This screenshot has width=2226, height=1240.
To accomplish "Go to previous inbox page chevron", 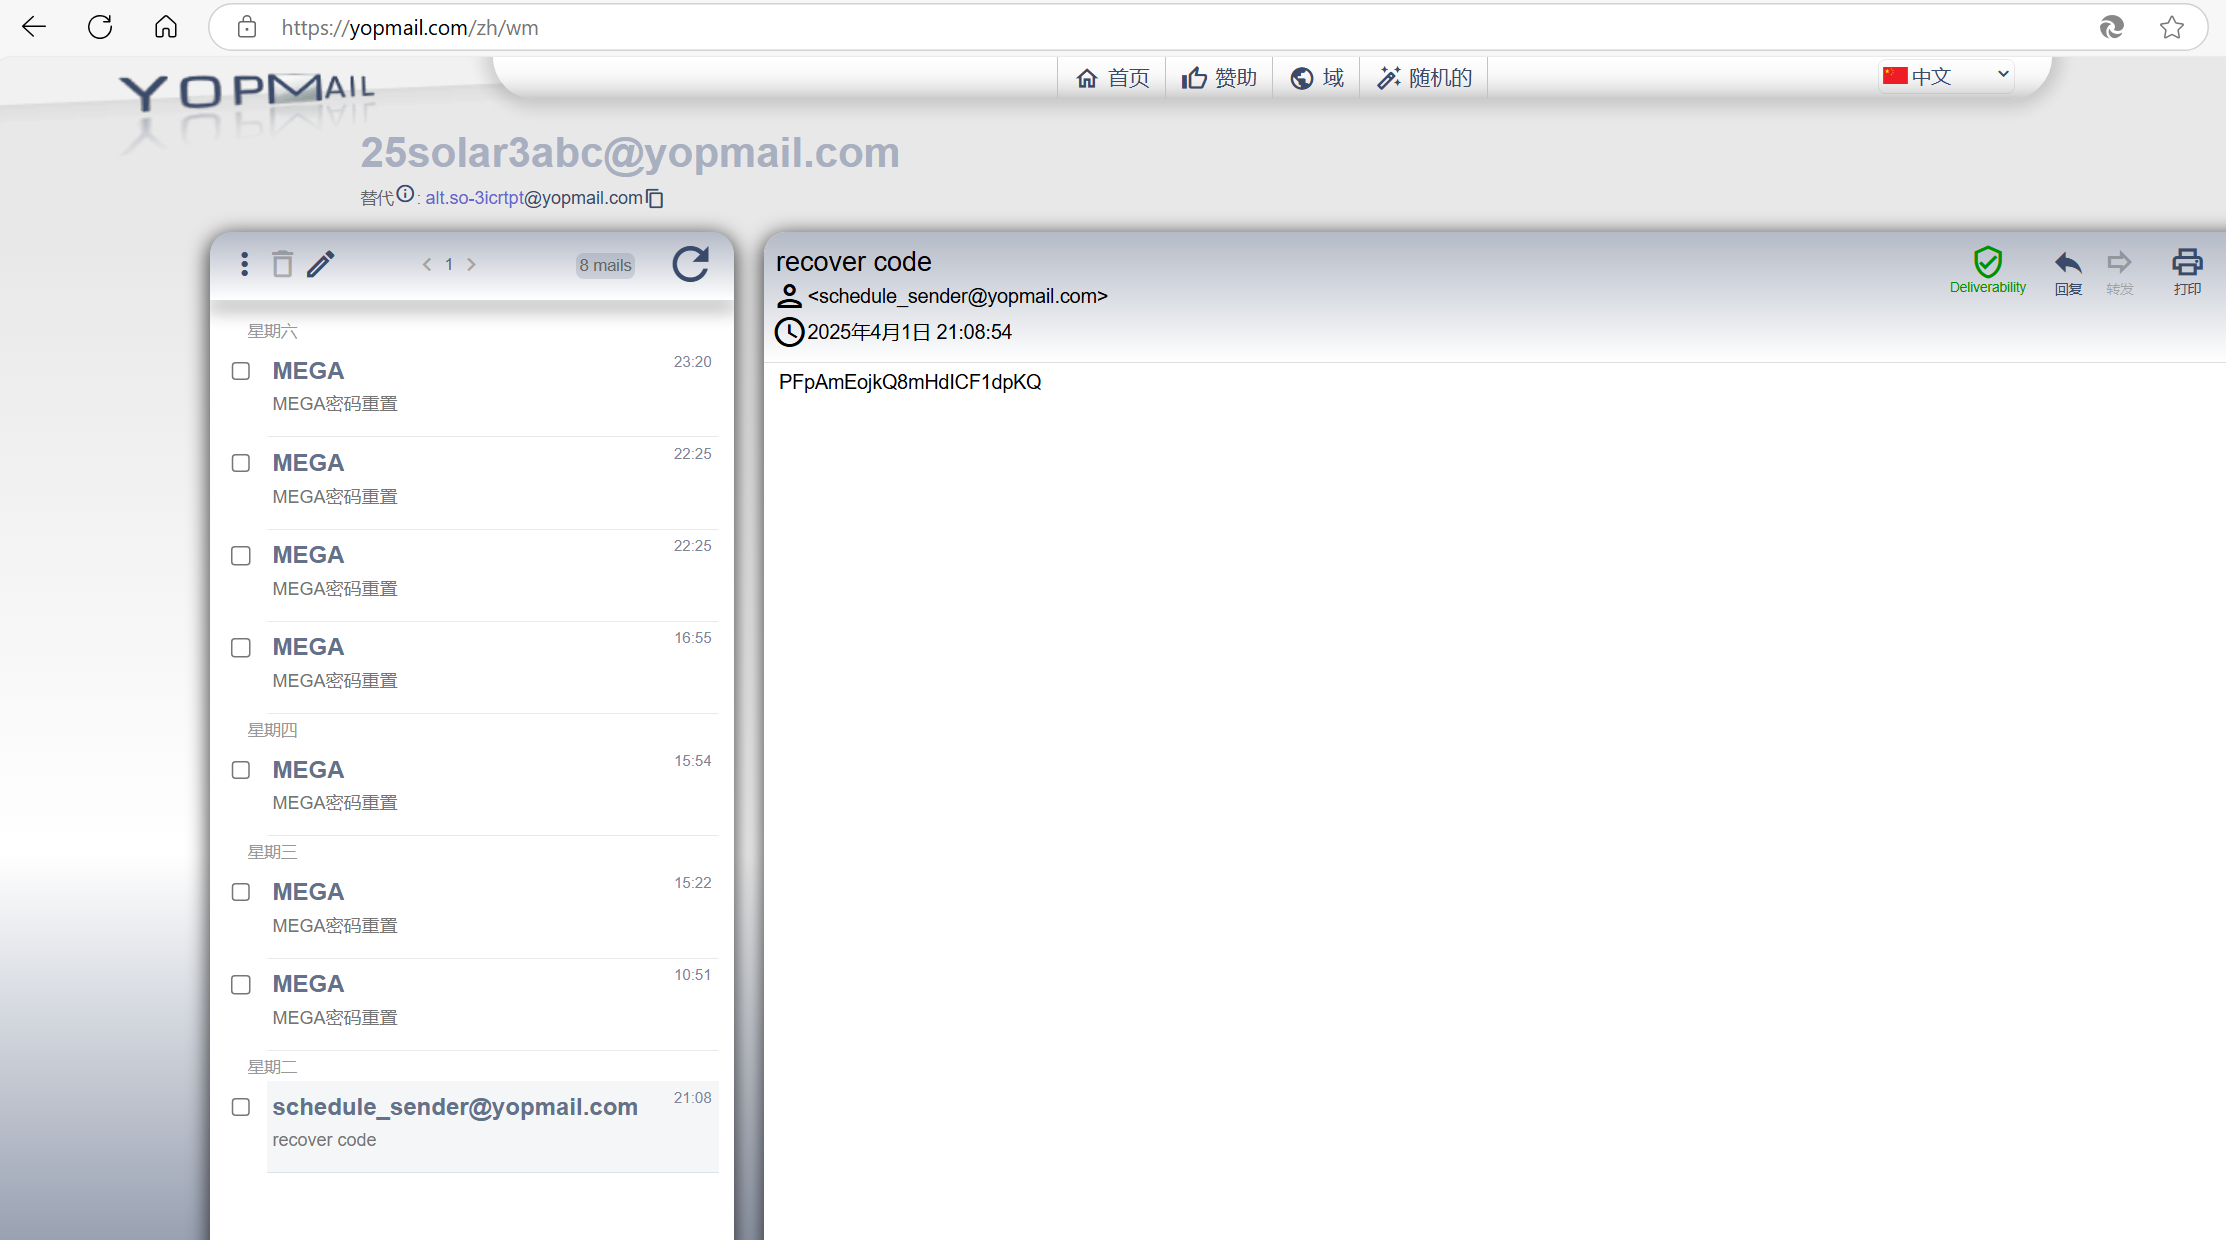I will [x=427, y=265].
